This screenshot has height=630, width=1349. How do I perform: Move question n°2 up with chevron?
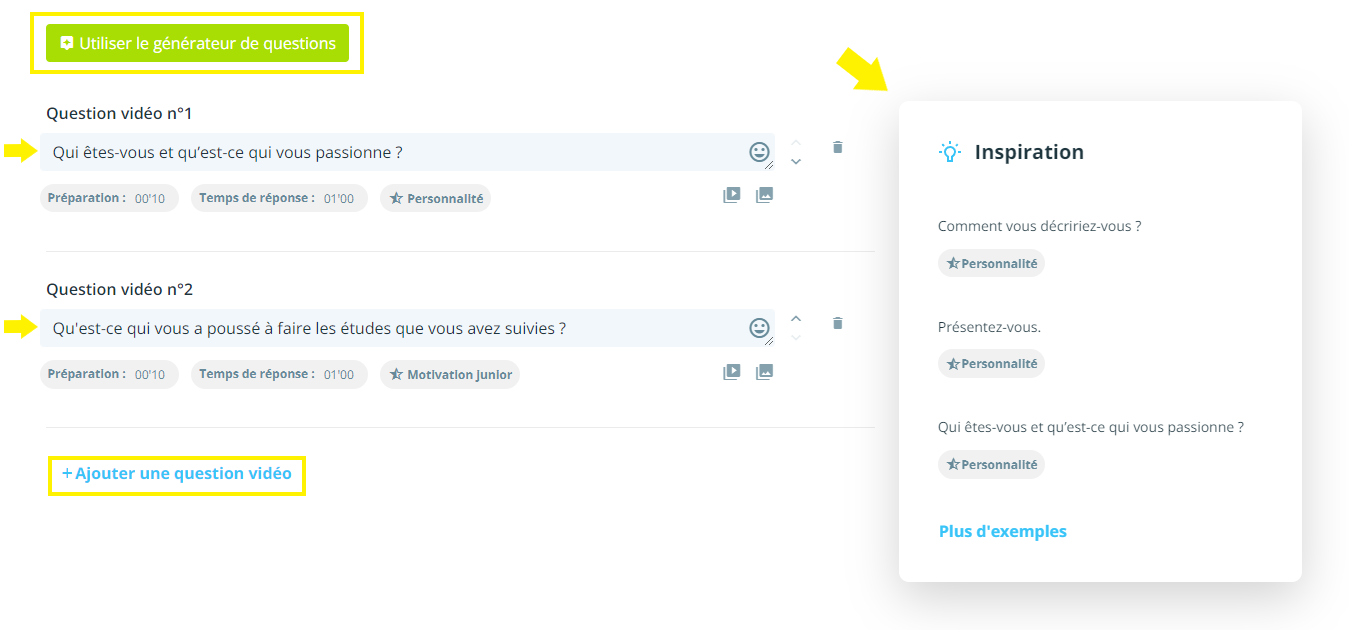(796, 318)
